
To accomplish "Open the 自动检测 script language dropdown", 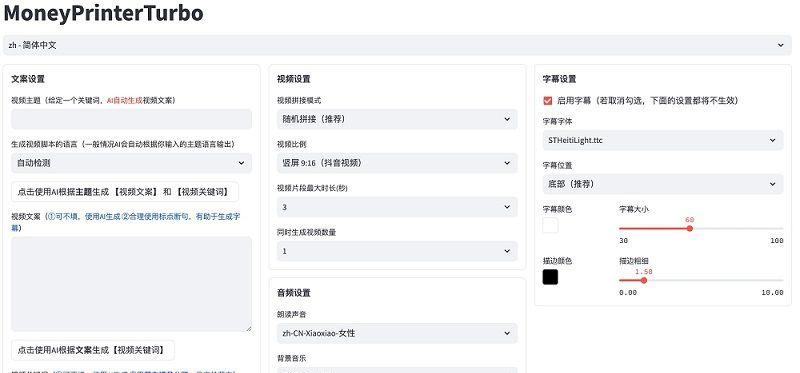I will coord(131,163).
